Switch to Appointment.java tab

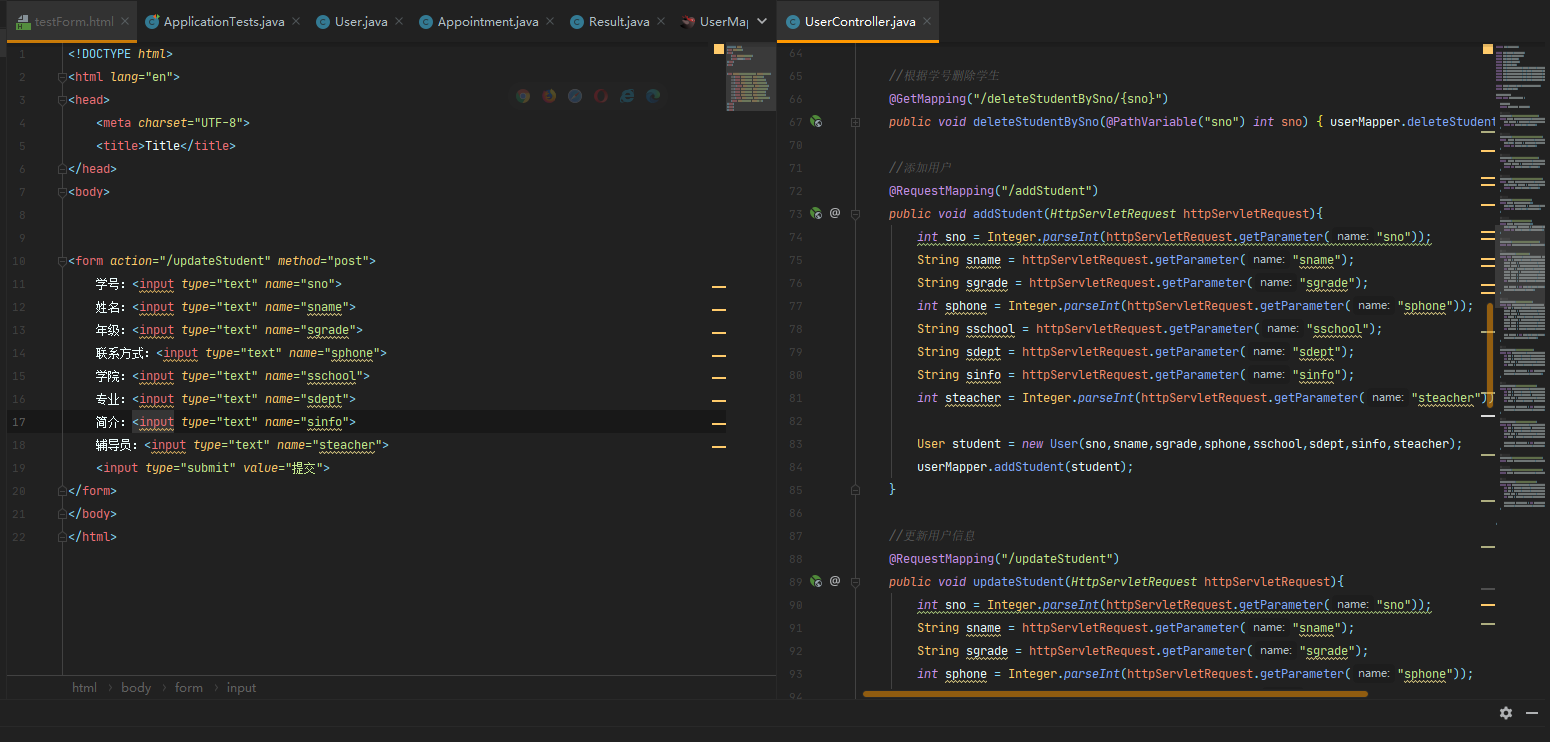[487, 21]
